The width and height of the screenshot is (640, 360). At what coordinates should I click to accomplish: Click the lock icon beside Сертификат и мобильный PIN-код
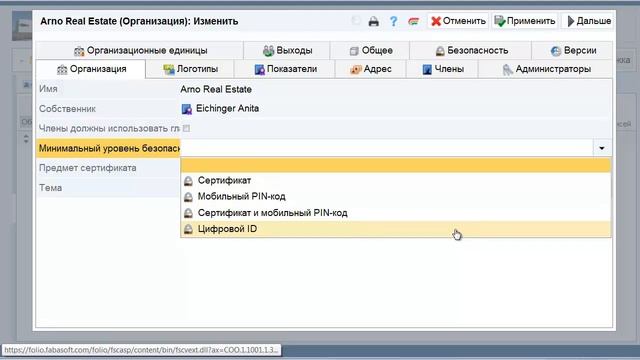(188, 213)
